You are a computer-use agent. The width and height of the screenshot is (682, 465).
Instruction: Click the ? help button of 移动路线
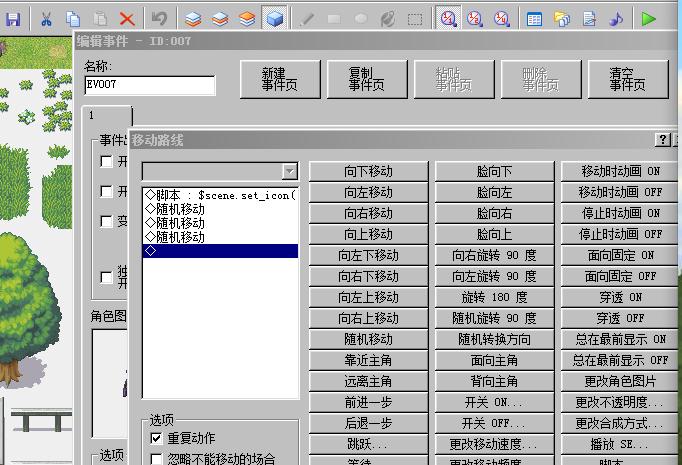[x=662, y=140]
